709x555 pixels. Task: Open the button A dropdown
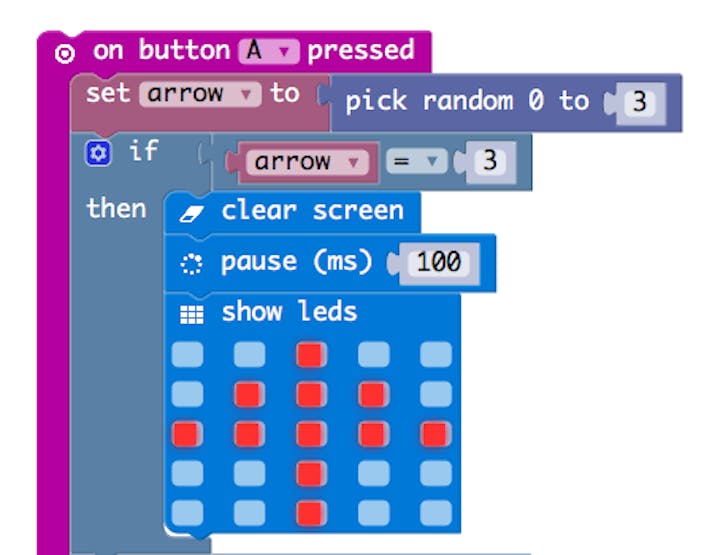point(269,52)
